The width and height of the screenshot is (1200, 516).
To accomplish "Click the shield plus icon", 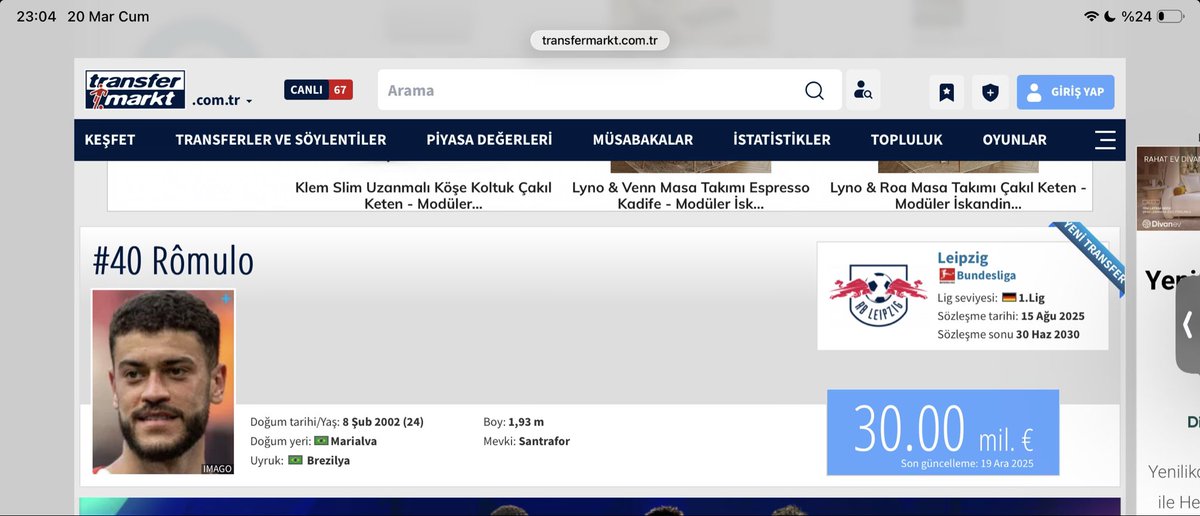I will click(x=990, y=92).
